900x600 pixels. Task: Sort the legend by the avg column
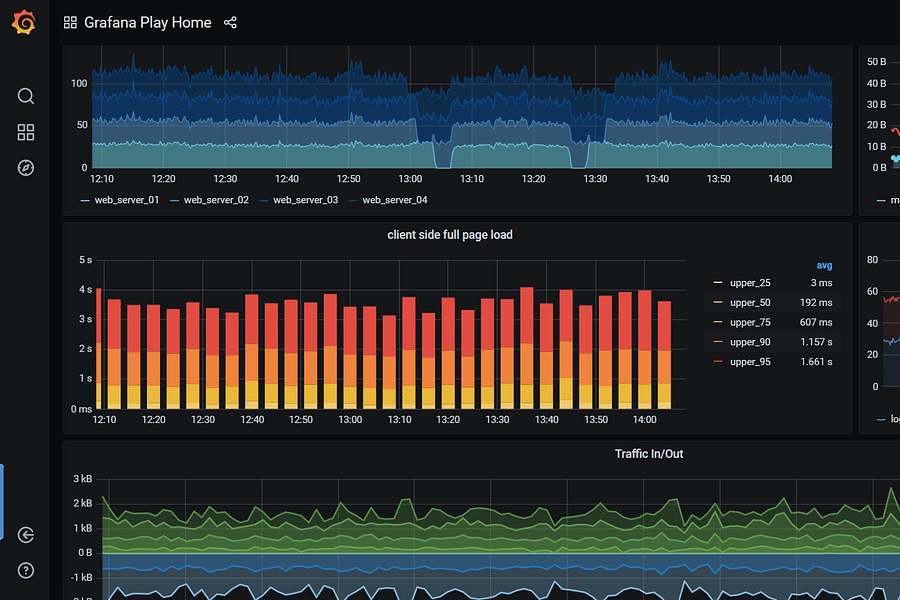tap(824, 264)
